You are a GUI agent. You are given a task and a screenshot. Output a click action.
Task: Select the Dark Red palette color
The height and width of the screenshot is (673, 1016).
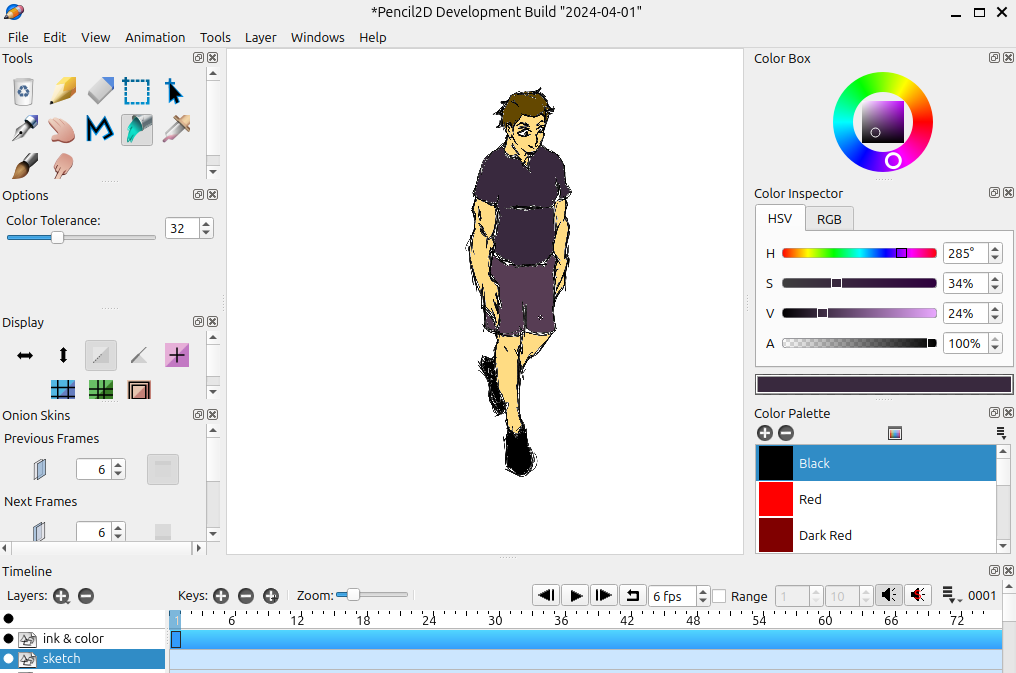(875, 535)
